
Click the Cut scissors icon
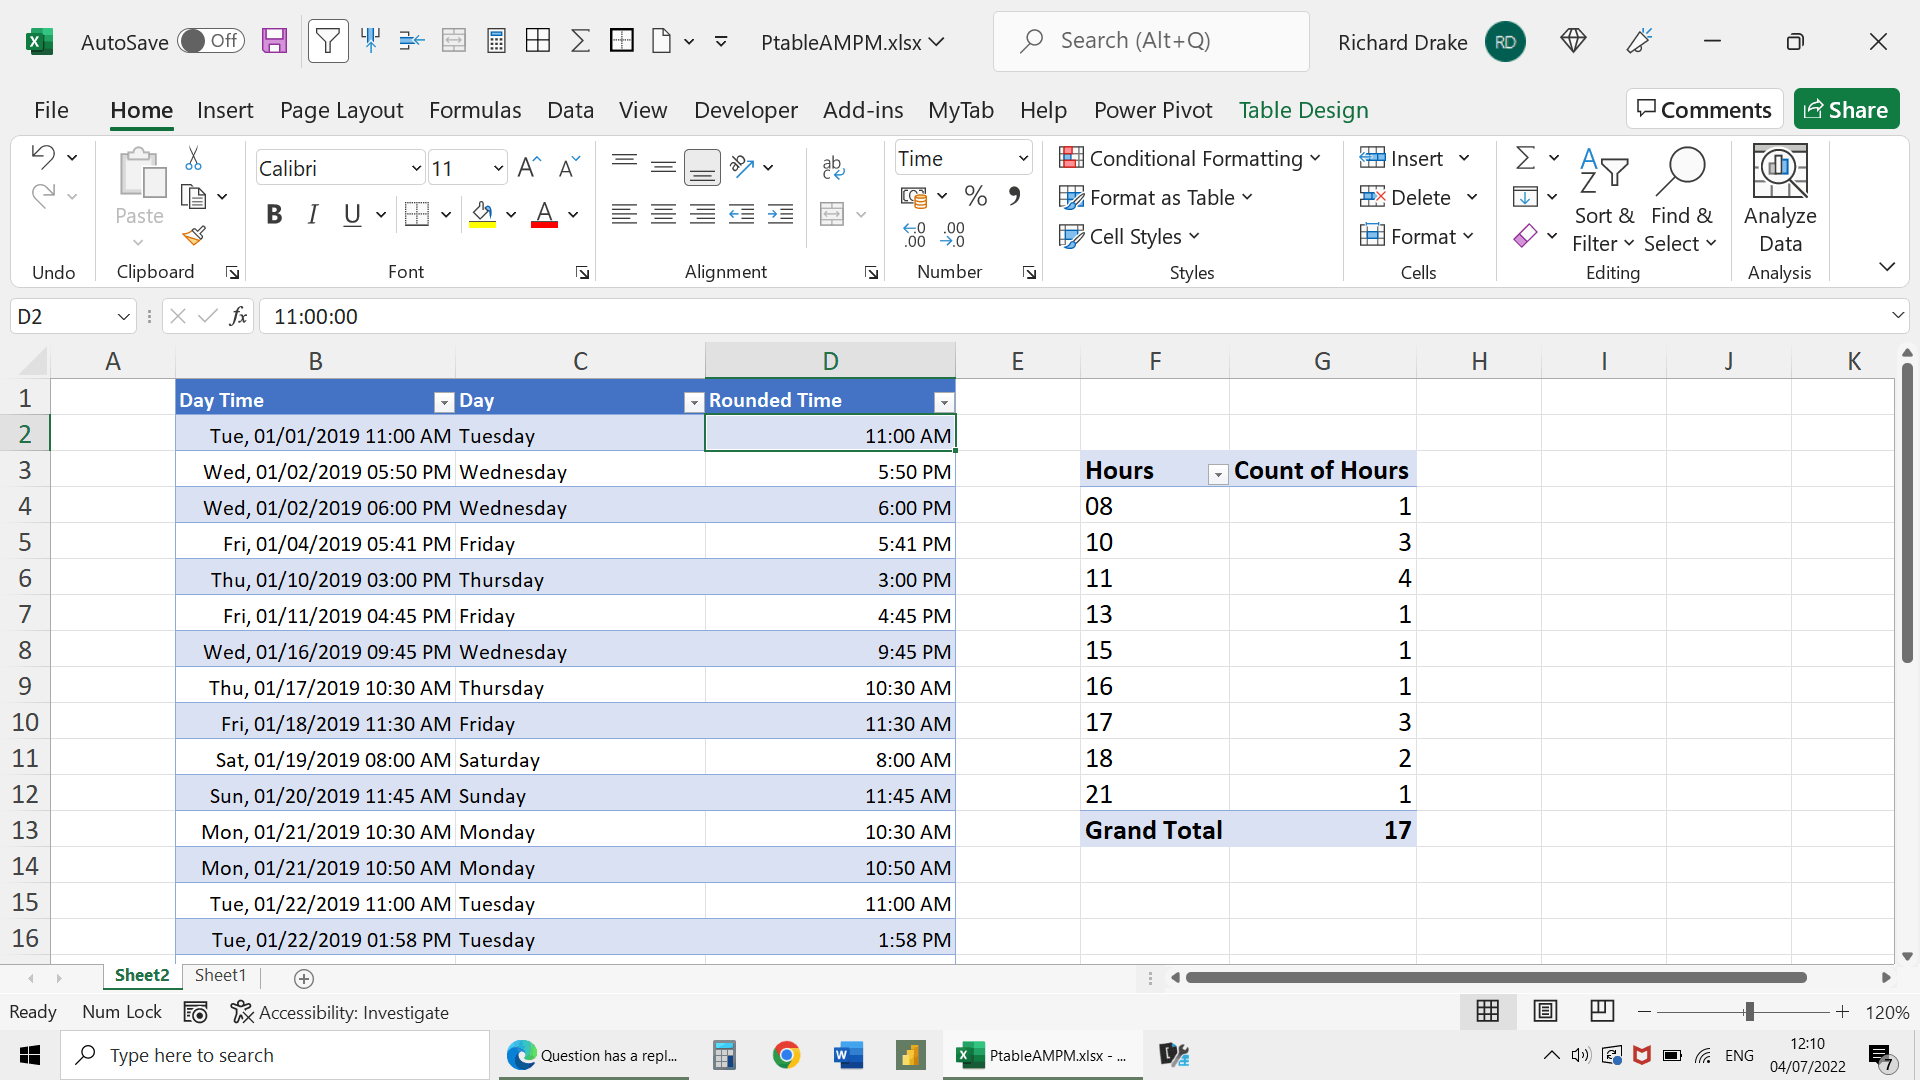194,159
